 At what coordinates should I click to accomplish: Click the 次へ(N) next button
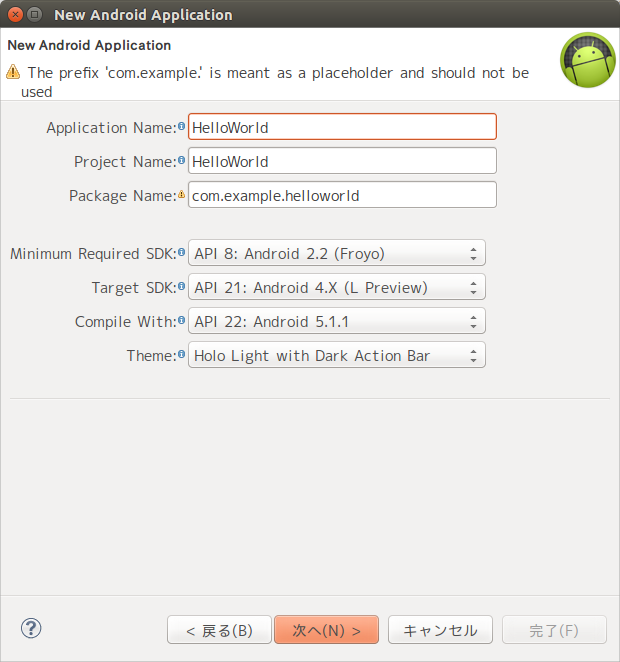327,630
